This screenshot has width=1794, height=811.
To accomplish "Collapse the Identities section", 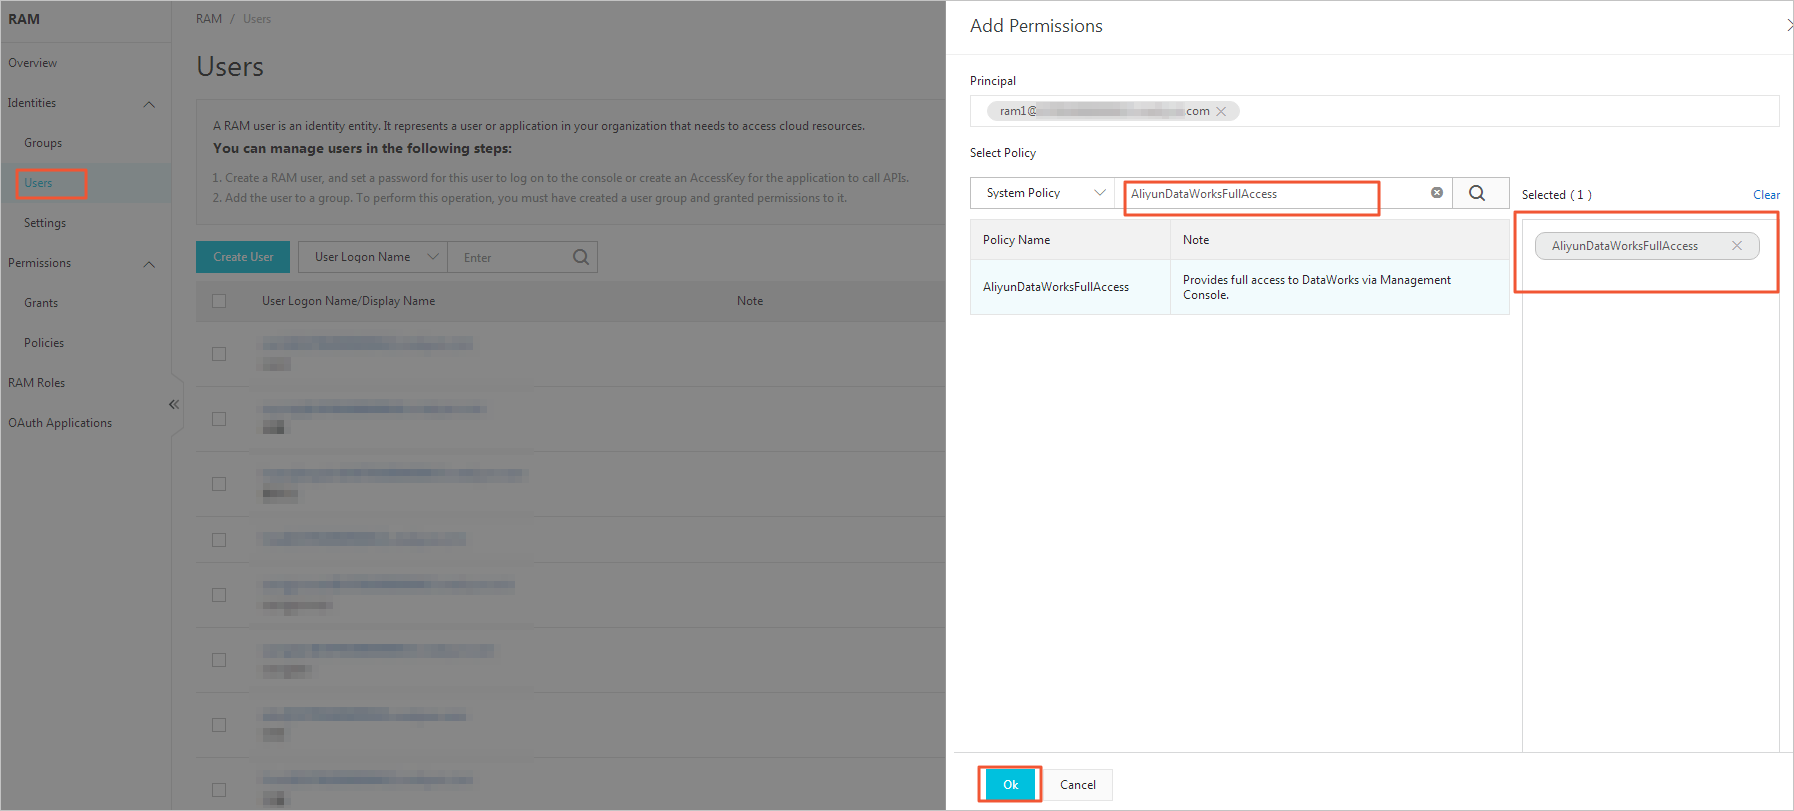I will pyautogui.click(x=149, y=104).
